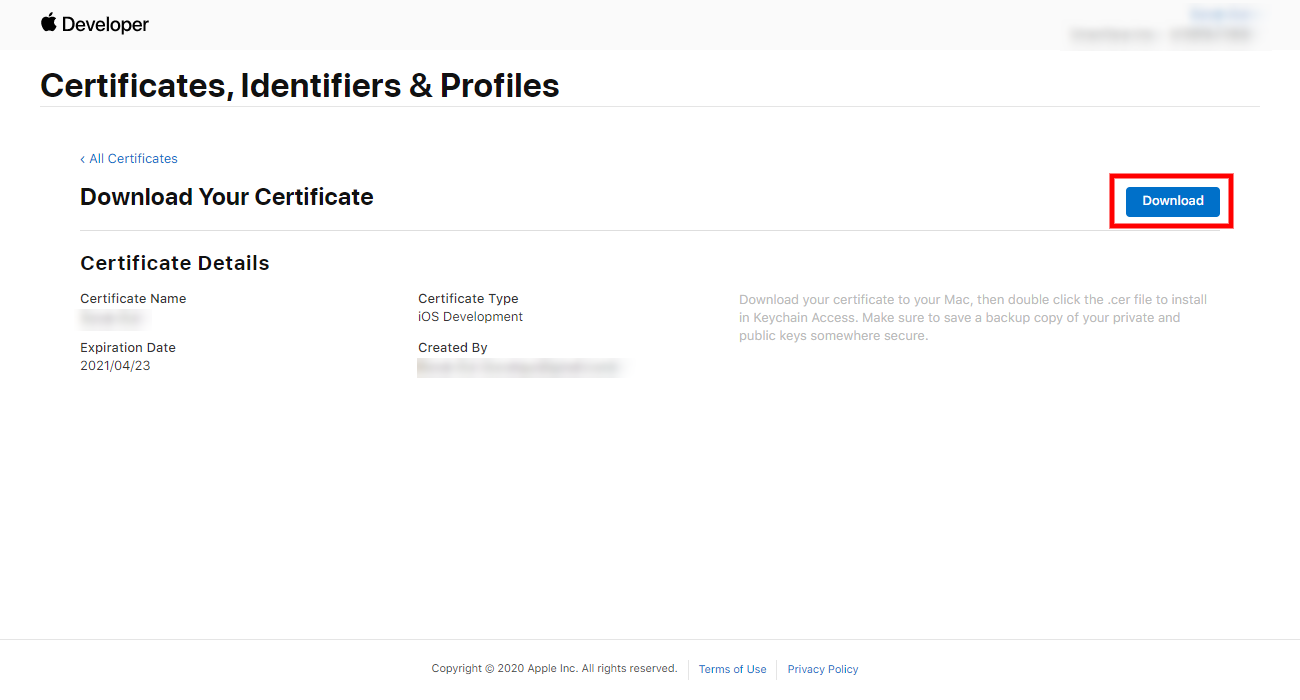Click the Certificate Type label
Image resolution: width=1300 pixels, height=700 pixels.
tap(468, 299)
